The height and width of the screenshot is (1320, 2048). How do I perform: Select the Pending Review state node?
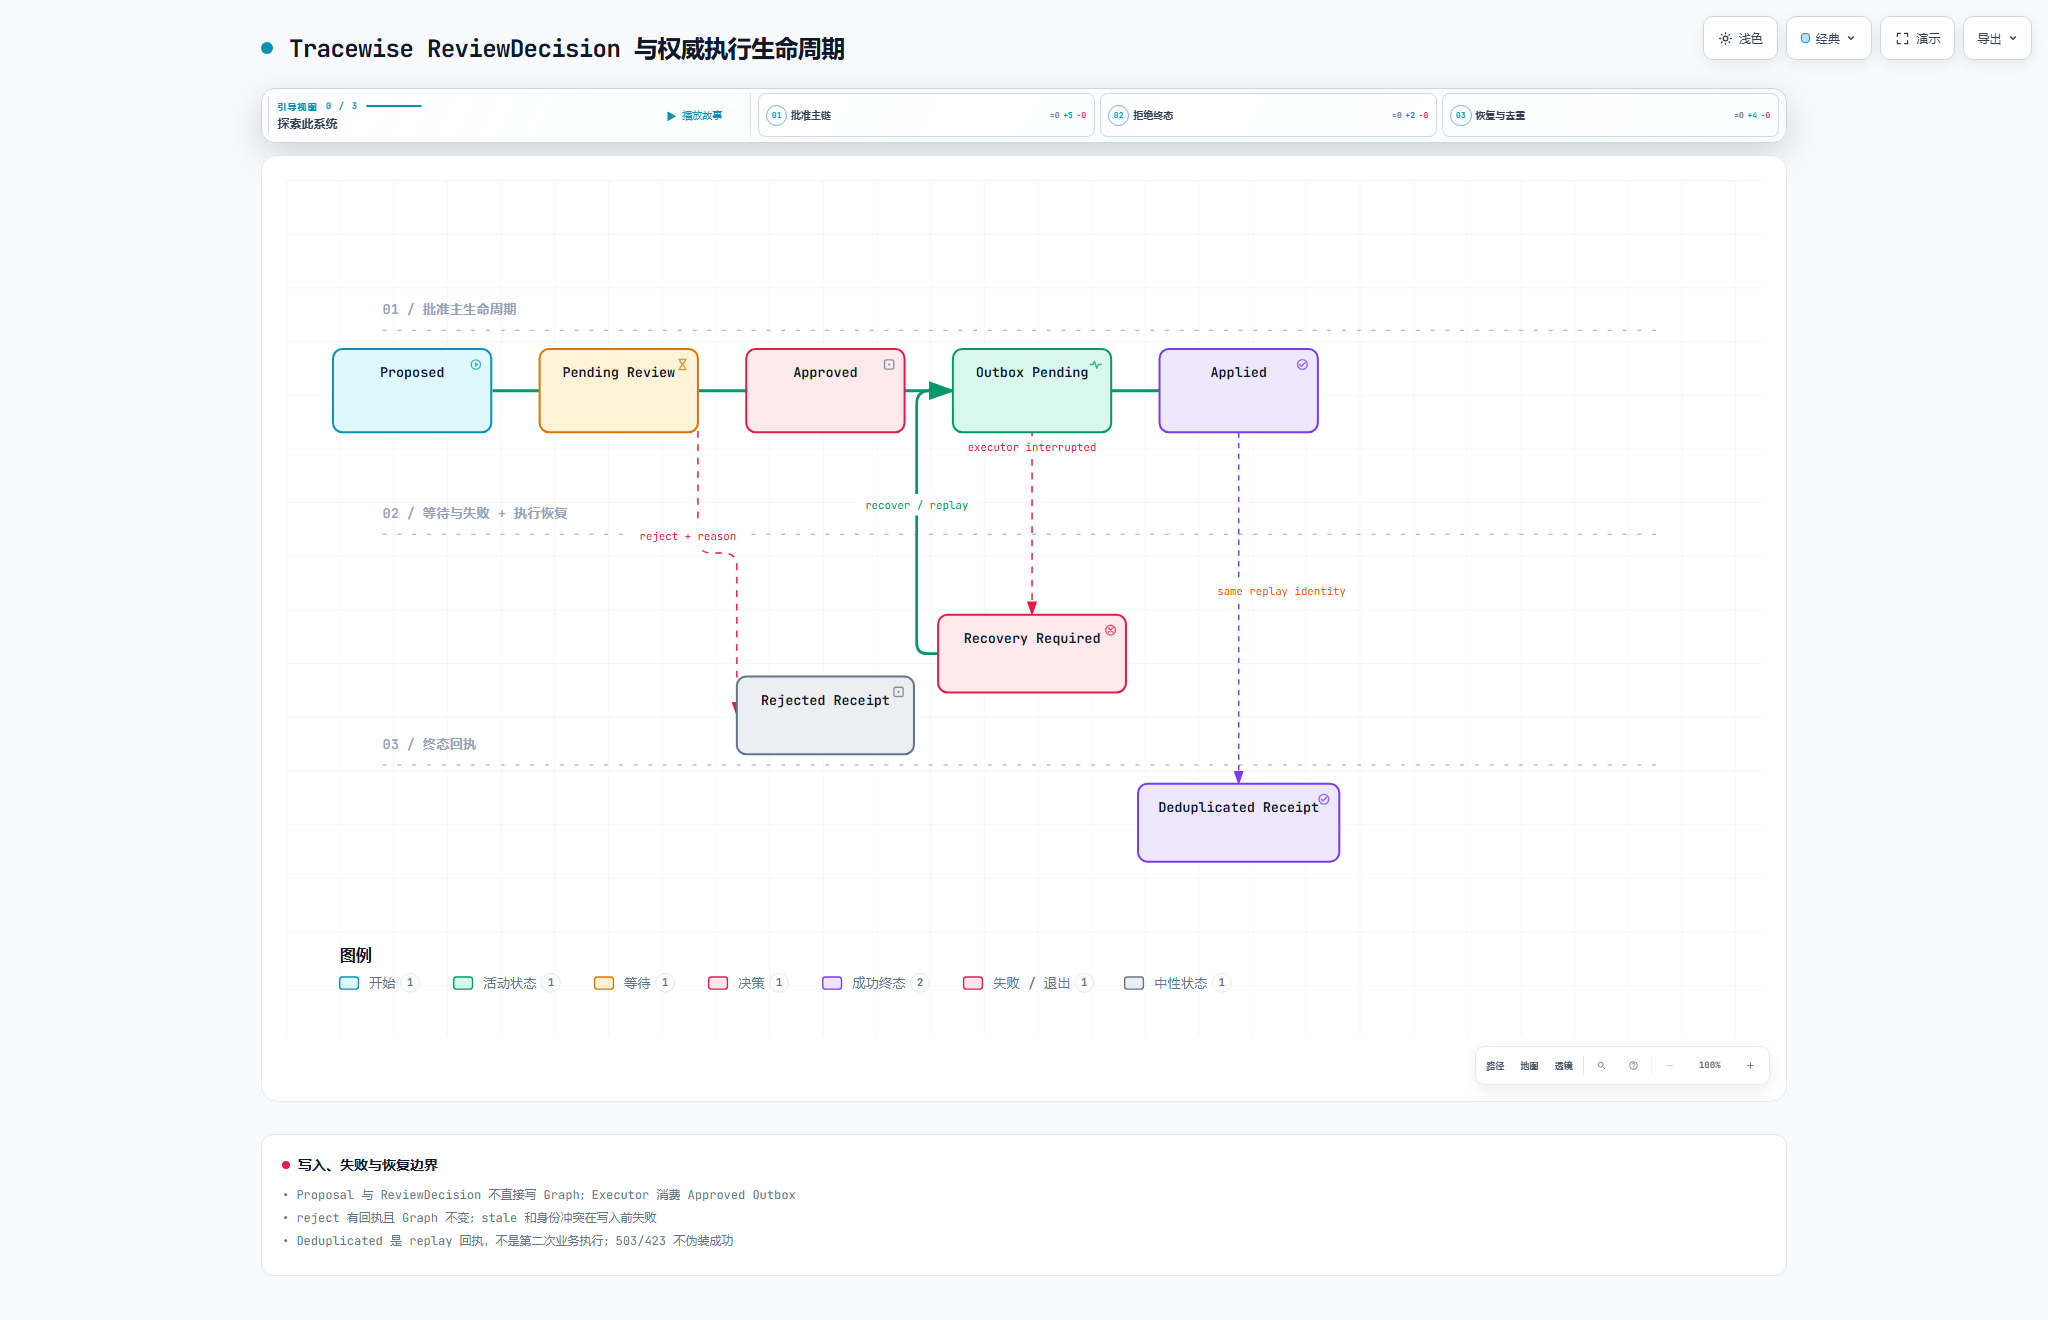tap(619, 390)
